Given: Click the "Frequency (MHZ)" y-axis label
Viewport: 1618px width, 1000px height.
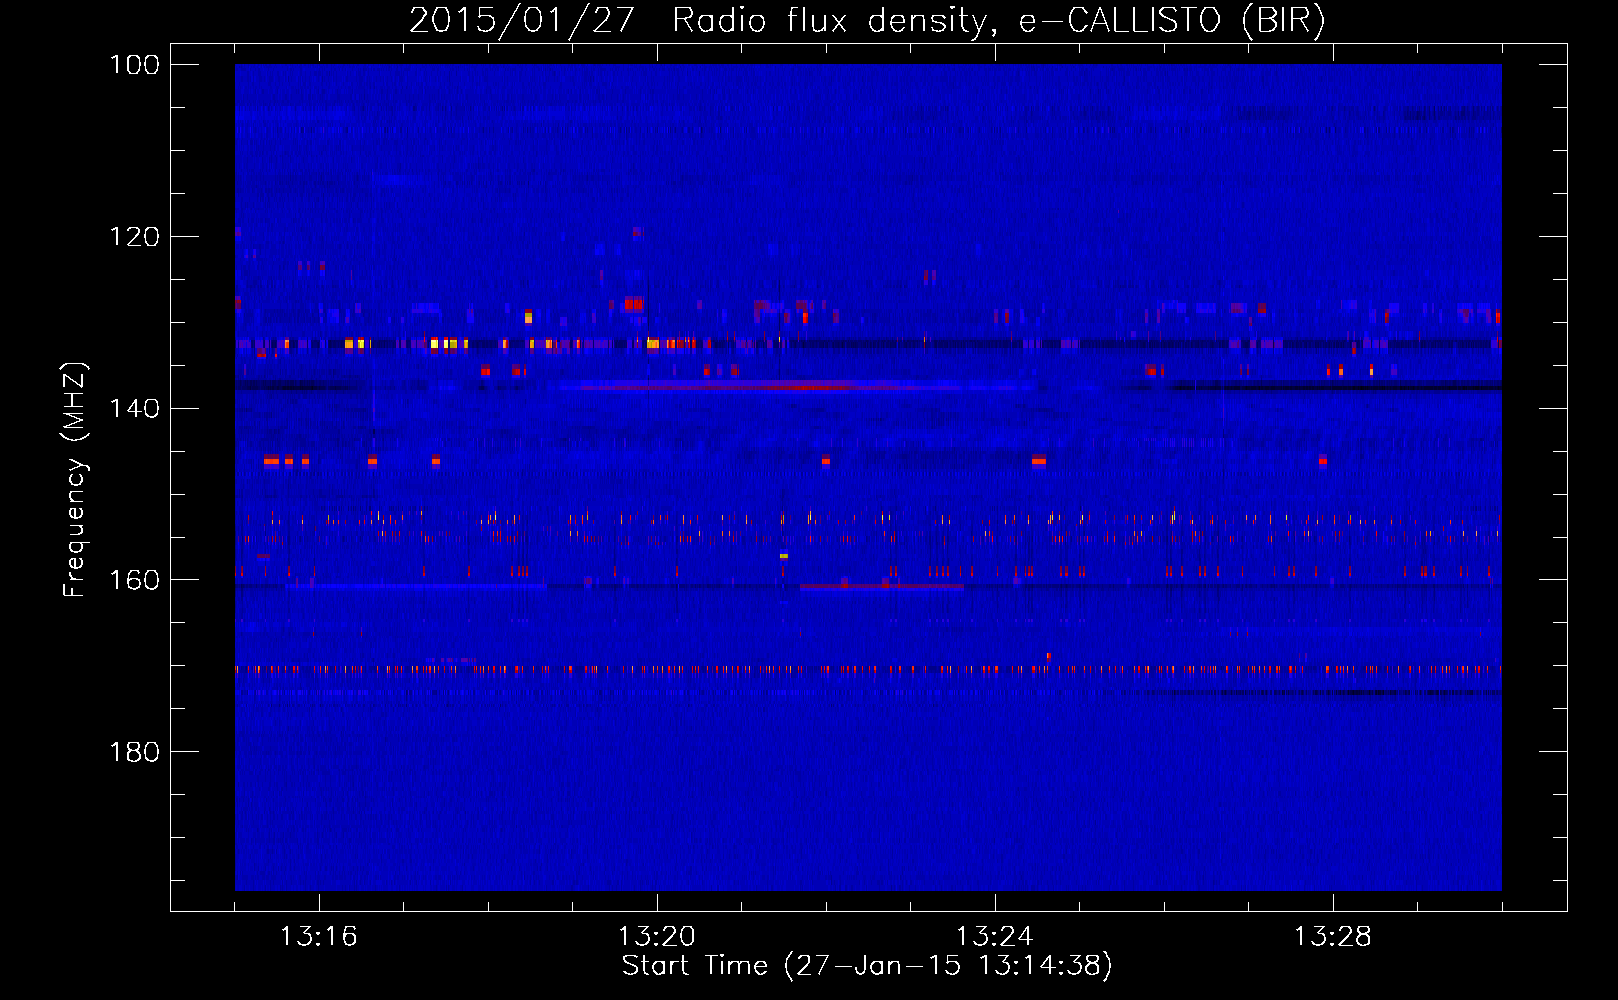Looking at the screenshot, I should (x=76, y=480).
